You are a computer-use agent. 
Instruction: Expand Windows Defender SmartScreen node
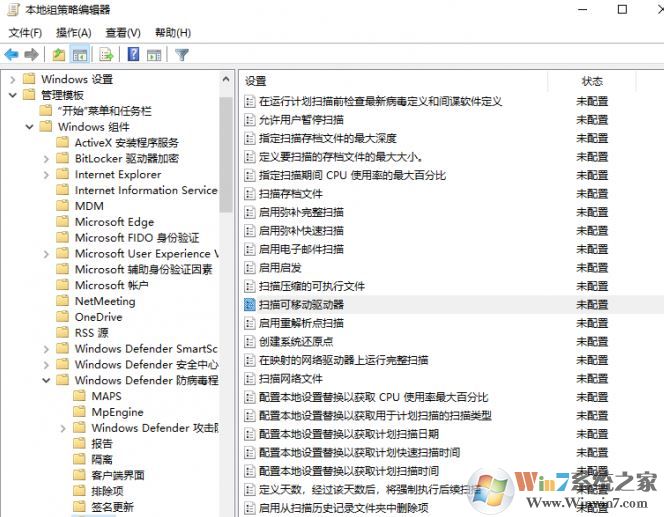(x=46, y=348)
